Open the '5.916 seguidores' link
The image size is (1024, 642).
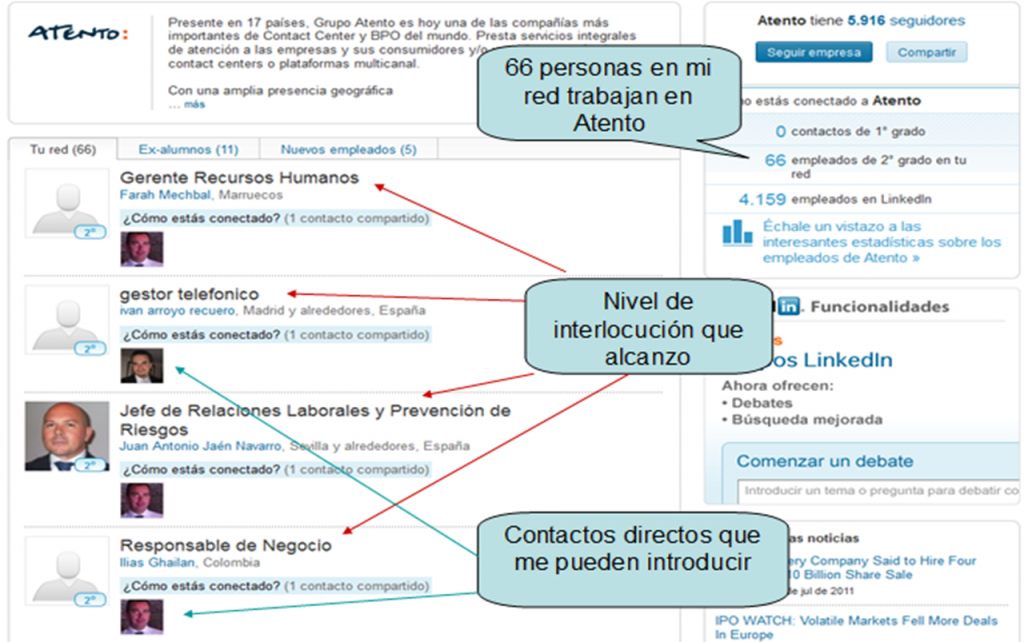tap(906, 20)
